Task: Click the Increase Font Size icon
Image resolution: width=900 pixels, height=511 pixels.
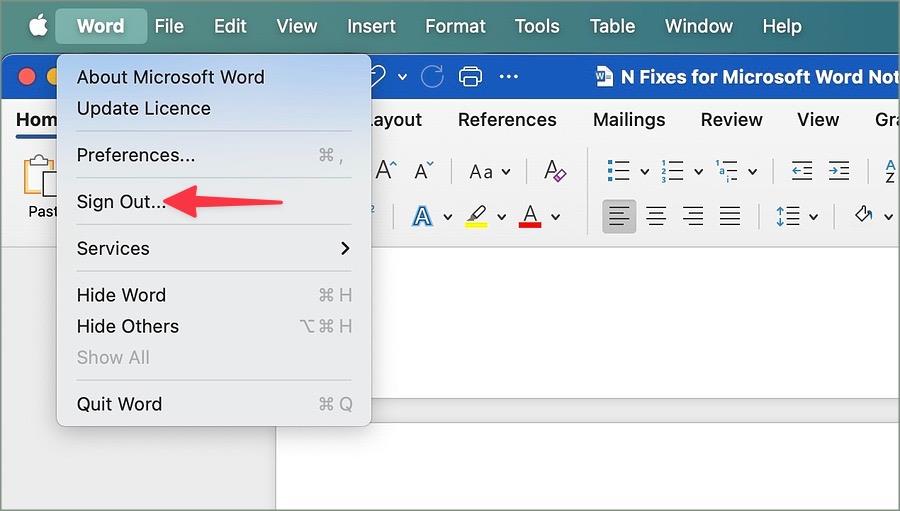Action: tap(386, 171)
